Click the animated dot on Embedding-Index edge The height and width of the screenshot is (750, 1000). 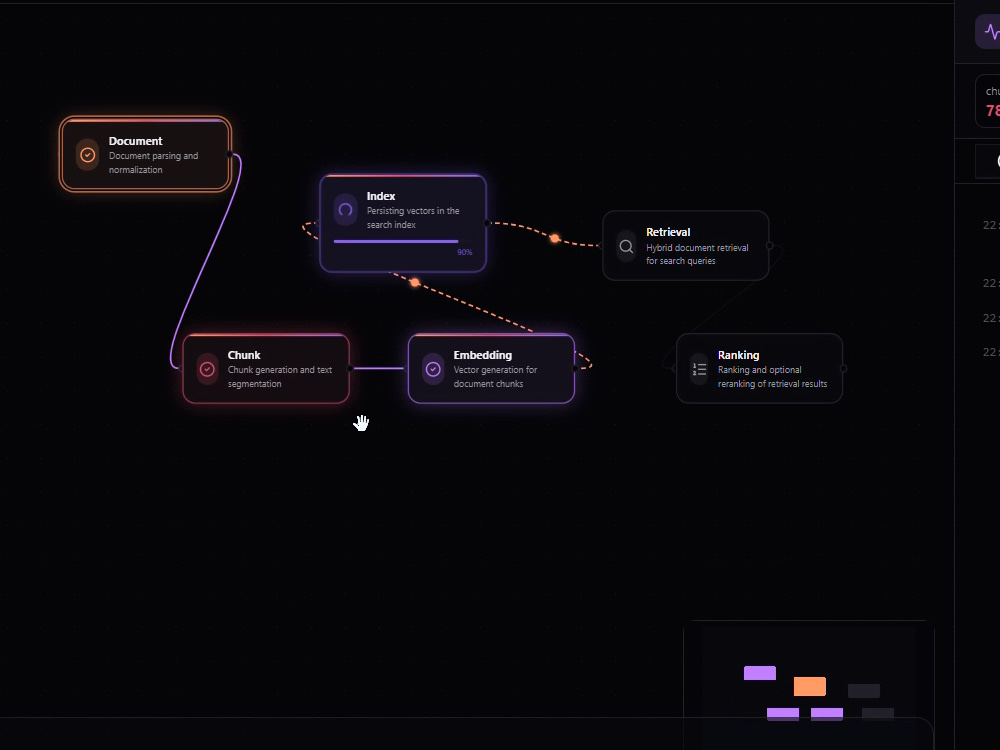(x=415, y=283)
